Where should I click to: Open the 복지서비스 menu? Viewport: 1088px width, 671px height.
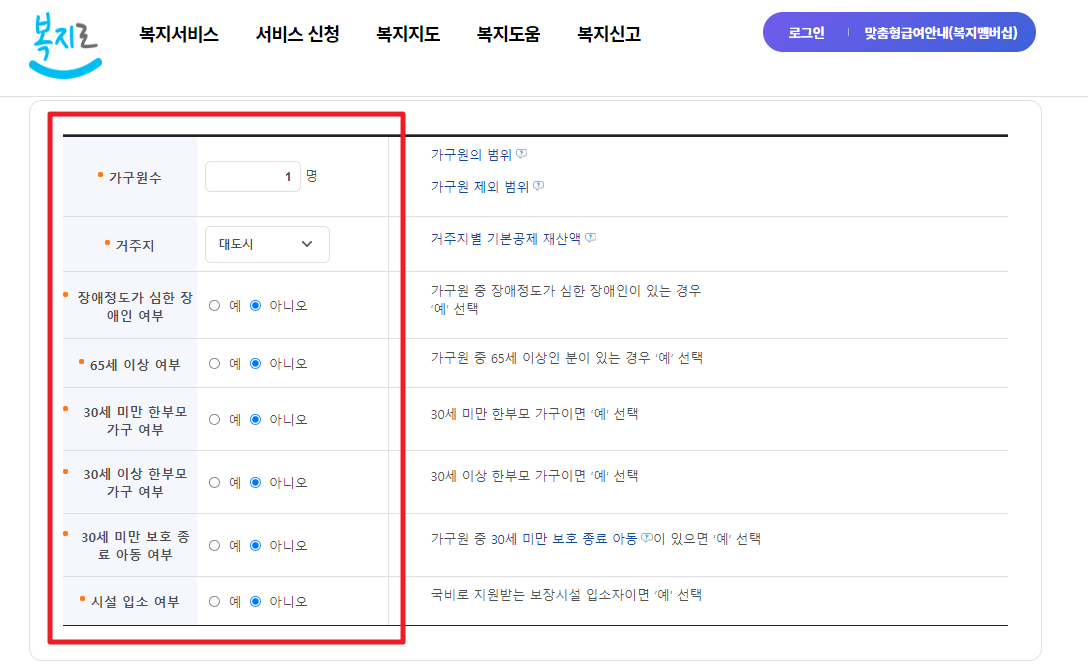179,34
